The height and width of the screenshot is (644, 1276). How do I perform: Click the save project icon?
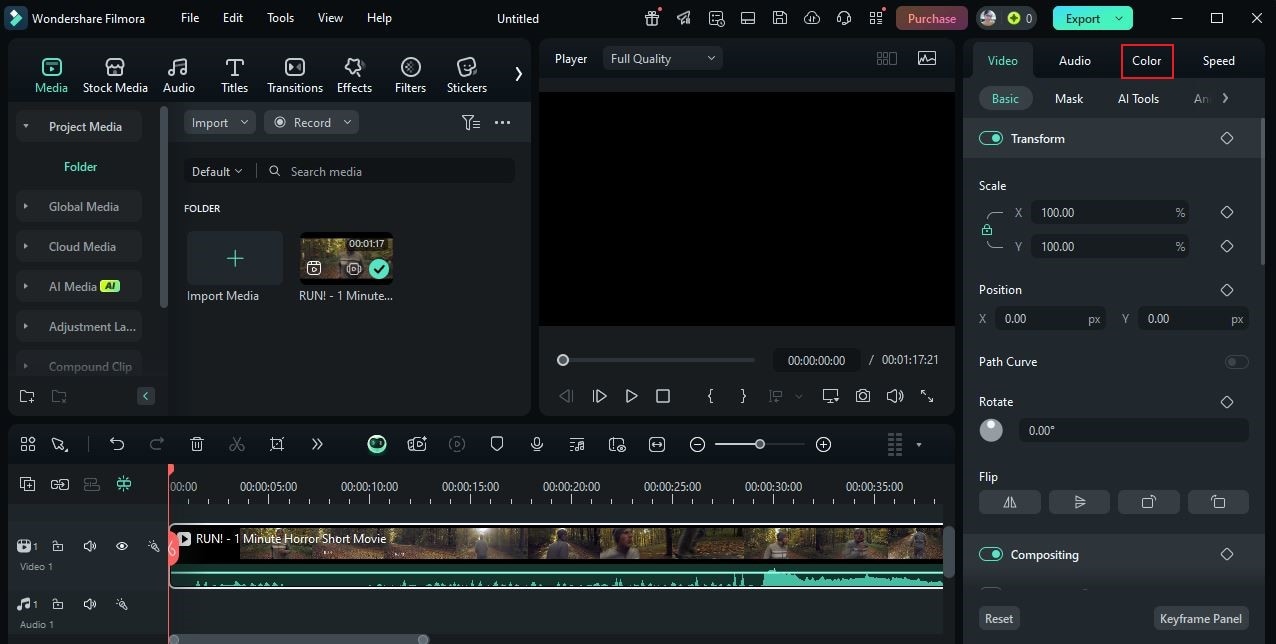pos(780,18)
